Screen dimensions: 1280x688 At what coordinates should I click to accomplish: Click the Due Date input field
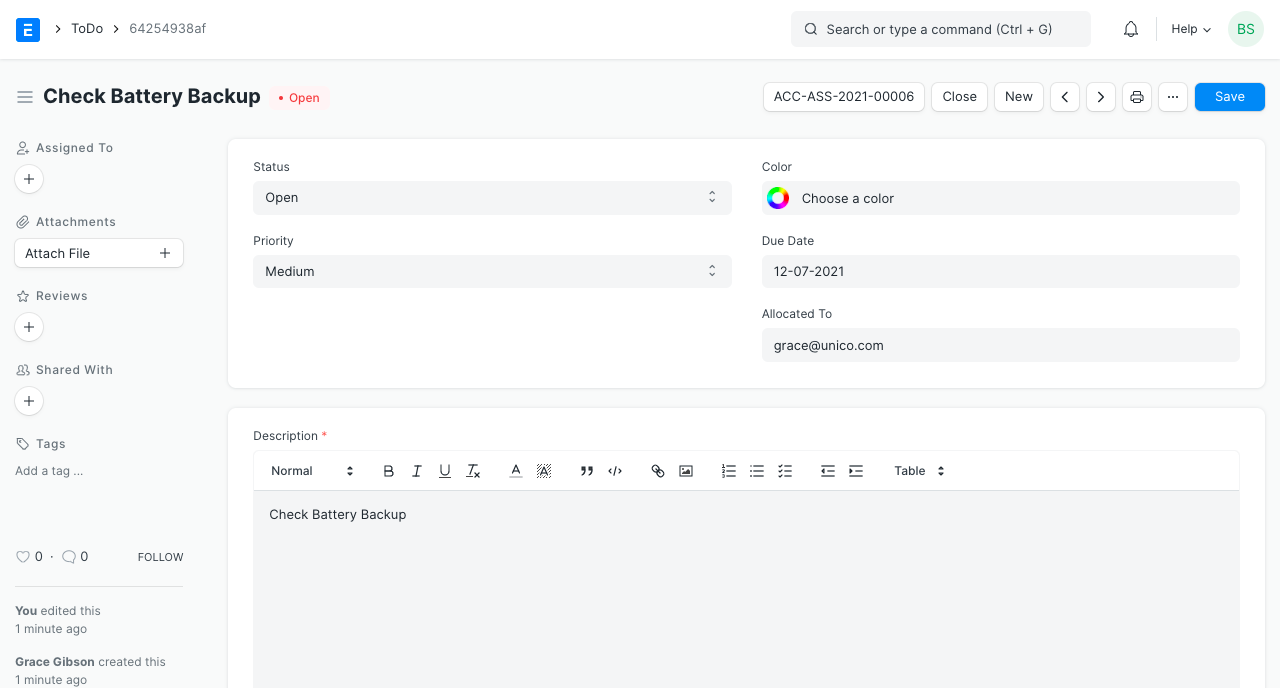tap(1000, 272)
